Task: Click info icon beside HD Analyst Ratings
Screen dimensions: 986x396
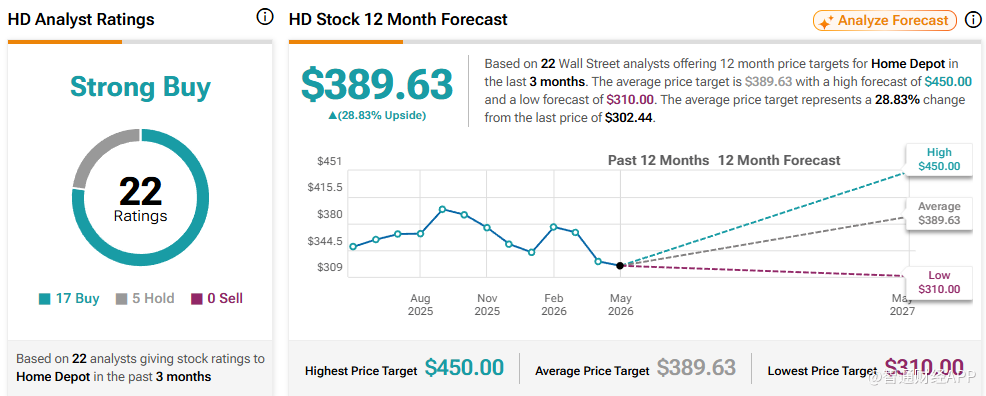Action: (265, 18)
